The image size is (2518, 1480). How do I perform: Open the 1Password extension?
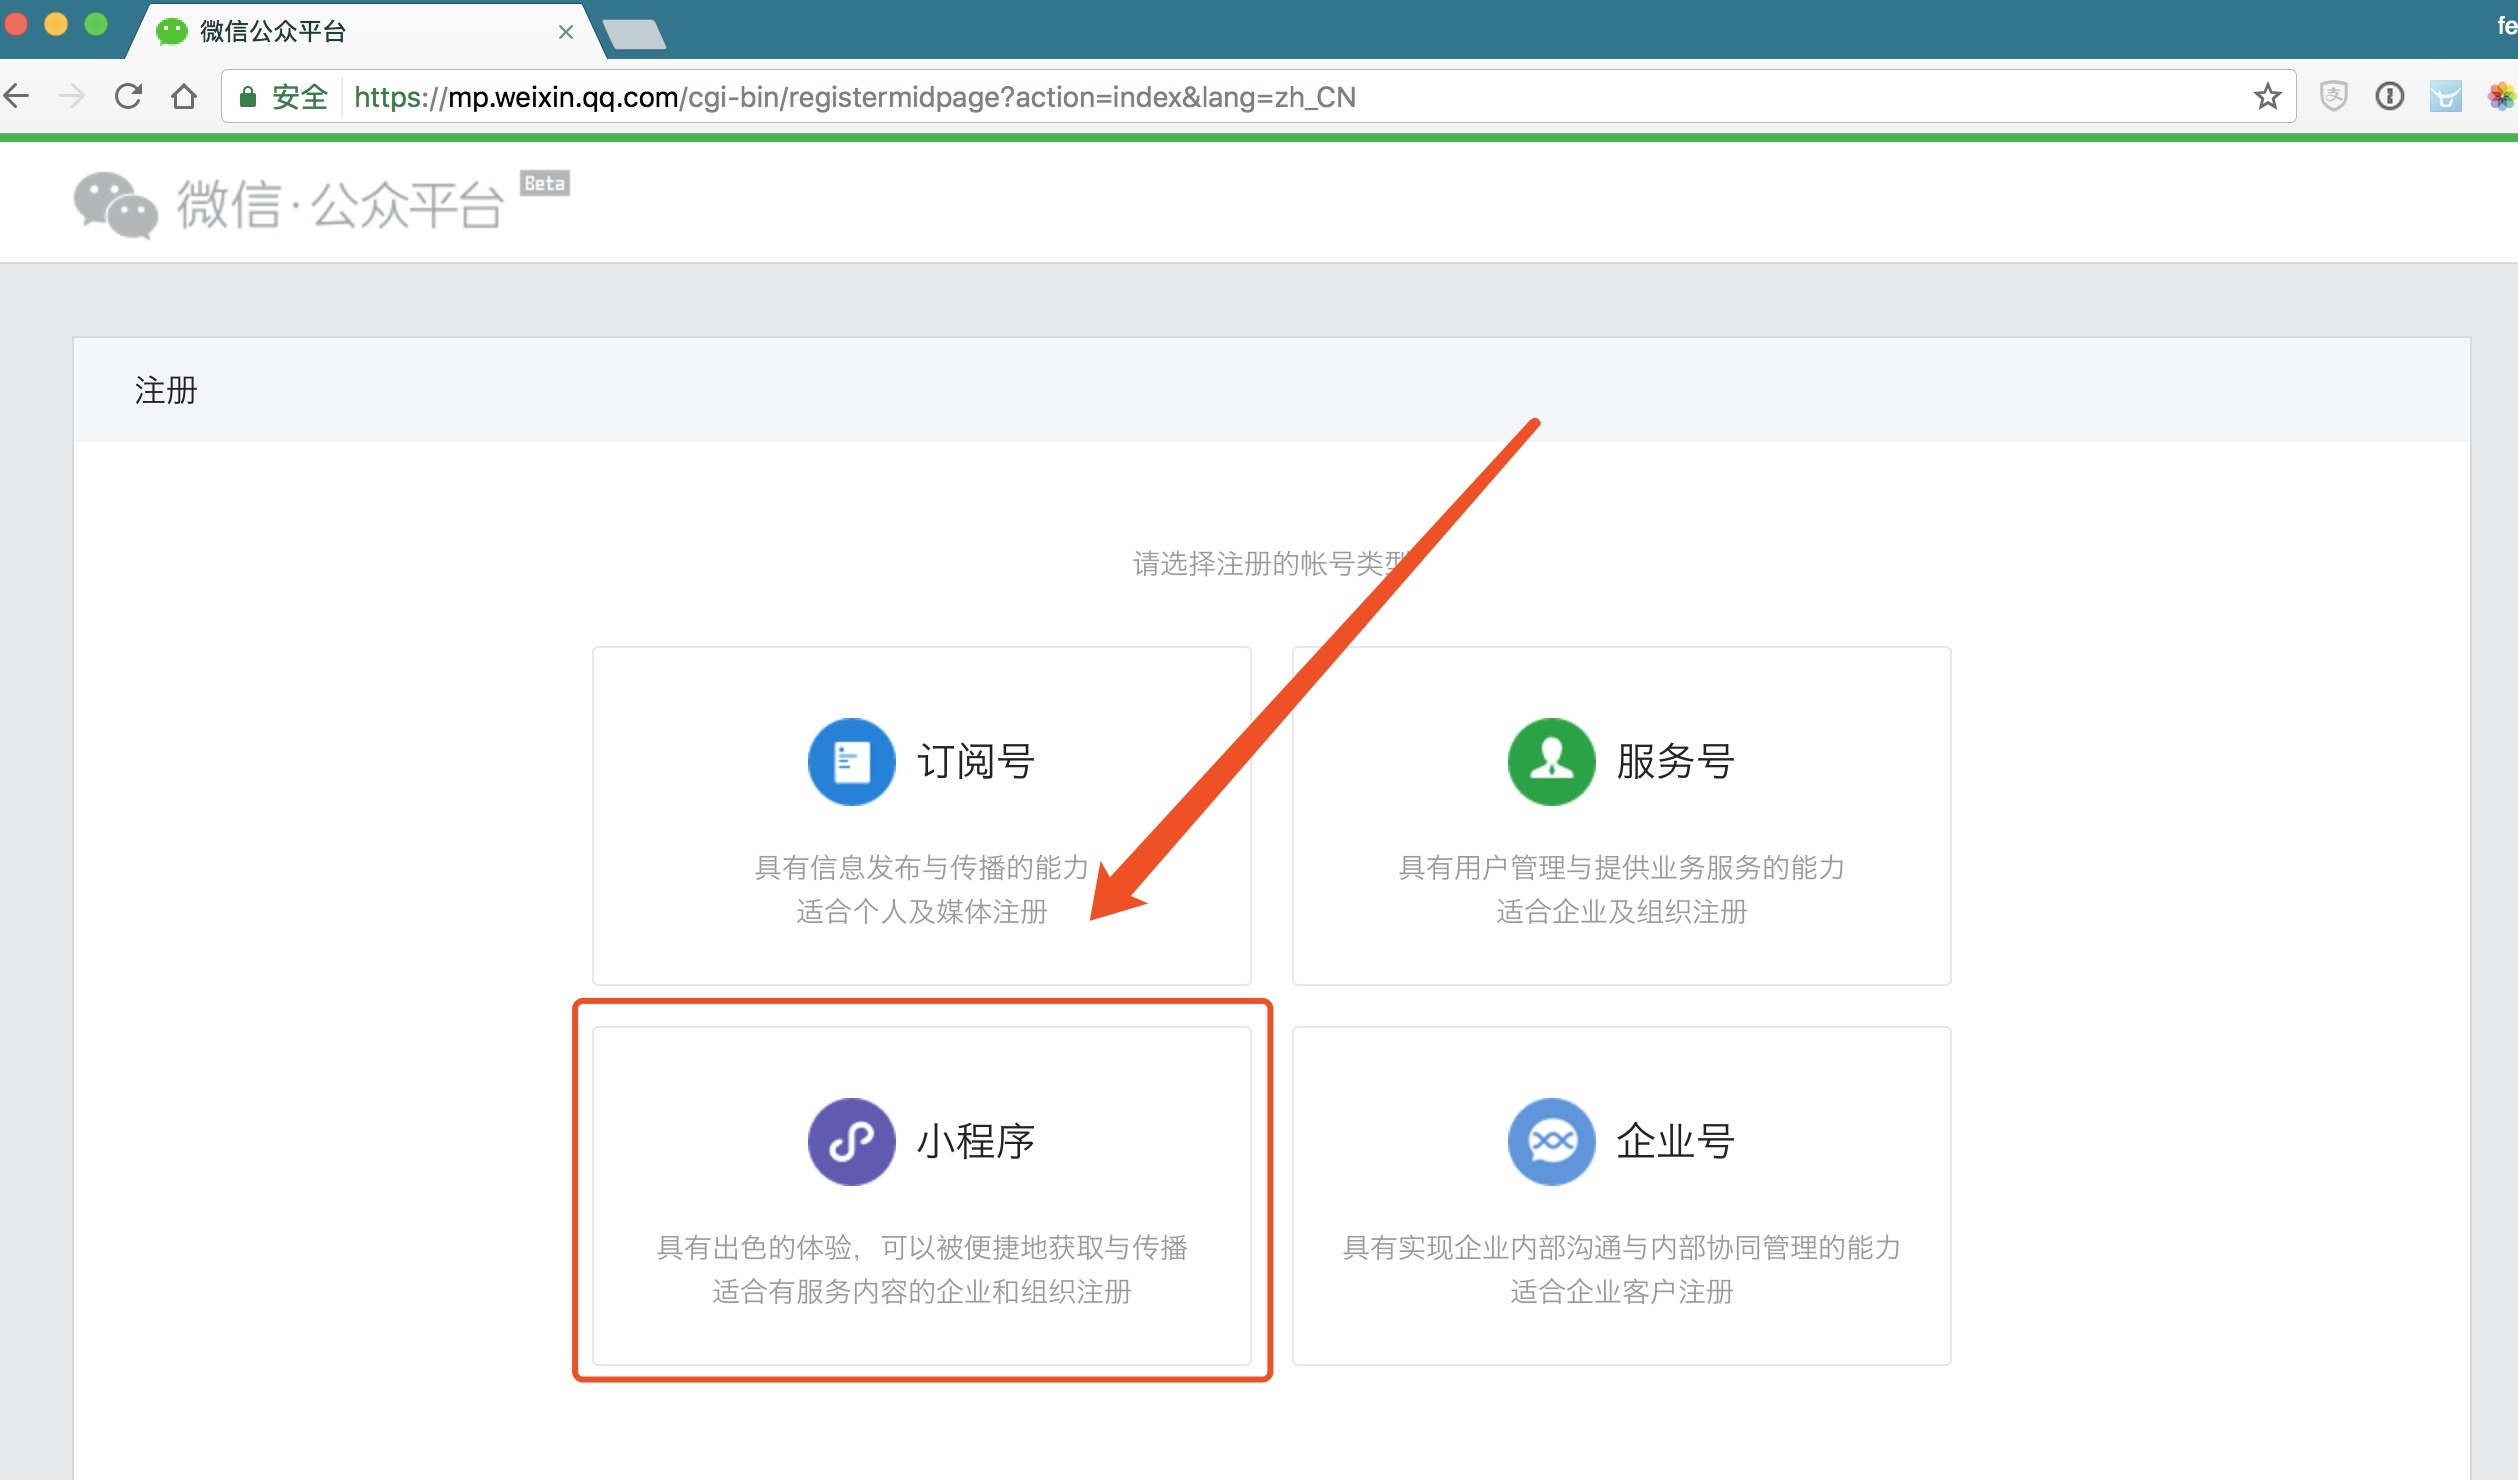2390,96
